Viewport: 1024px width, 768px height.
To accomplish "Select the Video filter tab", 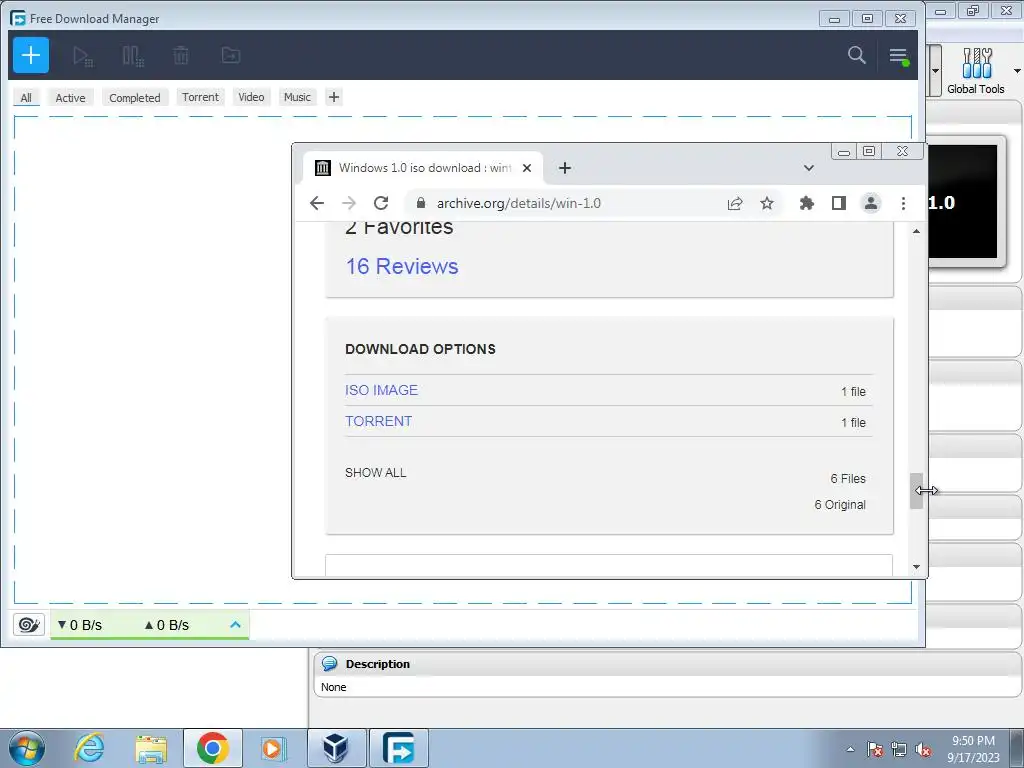I will pyautogui.click(x=251, y=97).
